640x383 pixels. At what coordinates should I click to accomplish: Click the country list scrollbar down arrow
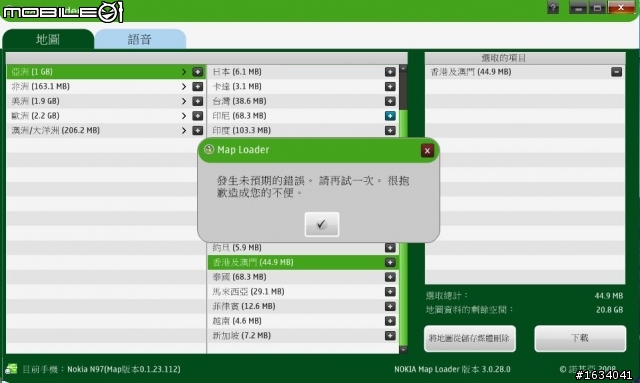click(403, 350)
